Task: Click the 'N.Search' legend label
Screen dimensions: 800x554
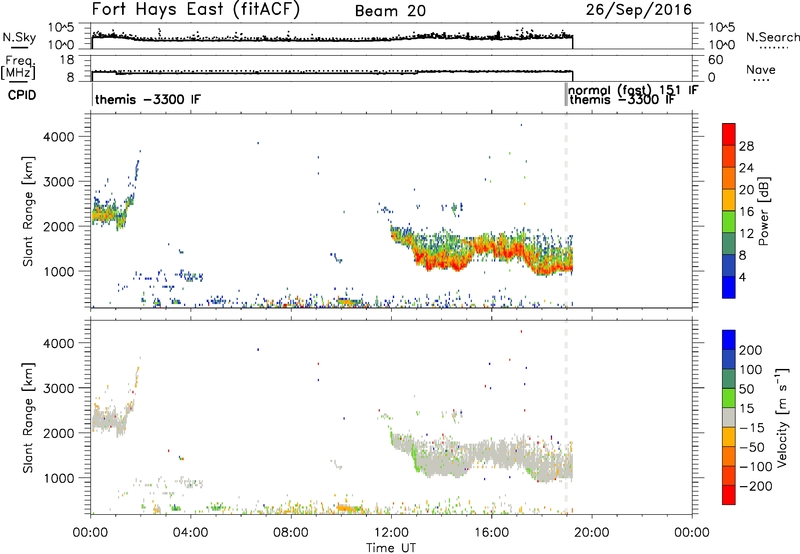Action: pos(772,37)
